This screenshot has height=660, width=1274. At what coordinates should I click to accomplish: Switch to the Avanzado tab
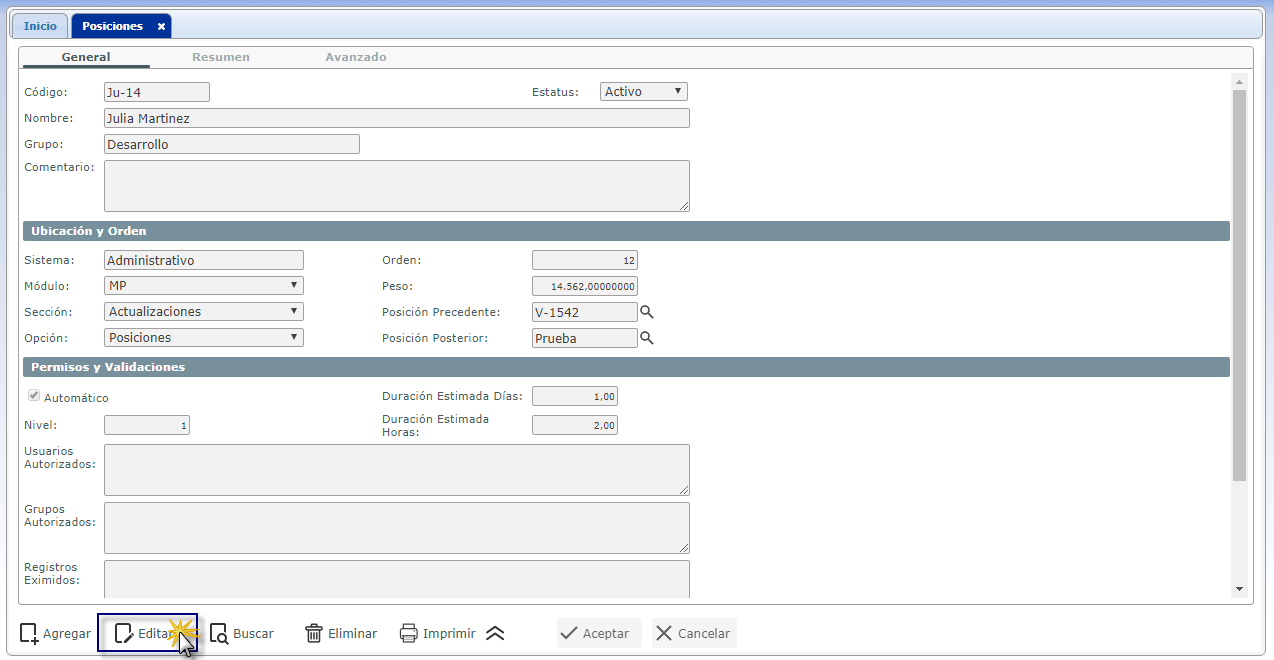[x=356, y=57]
